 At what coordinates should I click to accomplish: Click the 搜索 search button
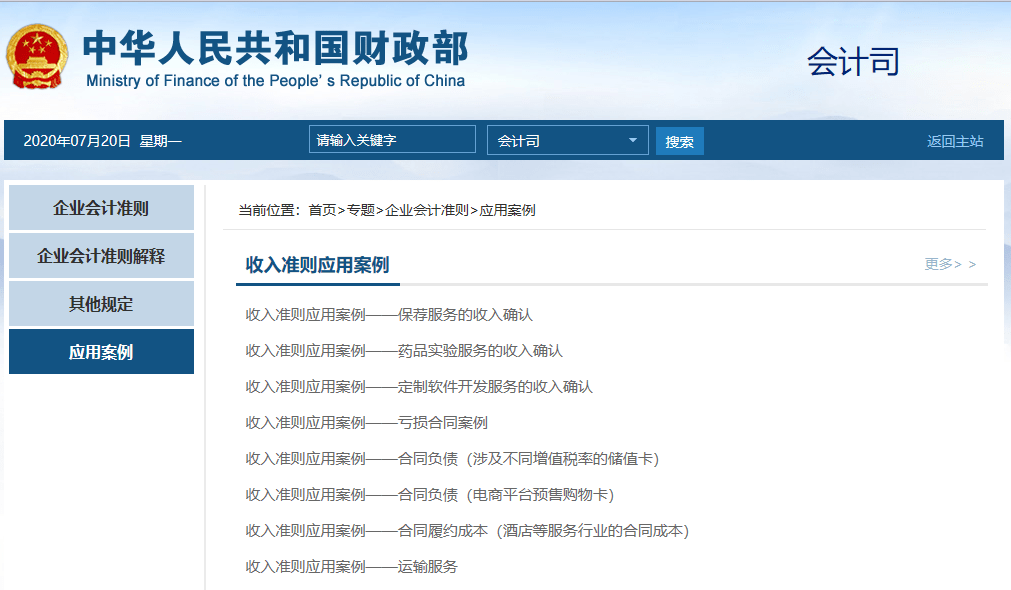click(x=679, y=139)
